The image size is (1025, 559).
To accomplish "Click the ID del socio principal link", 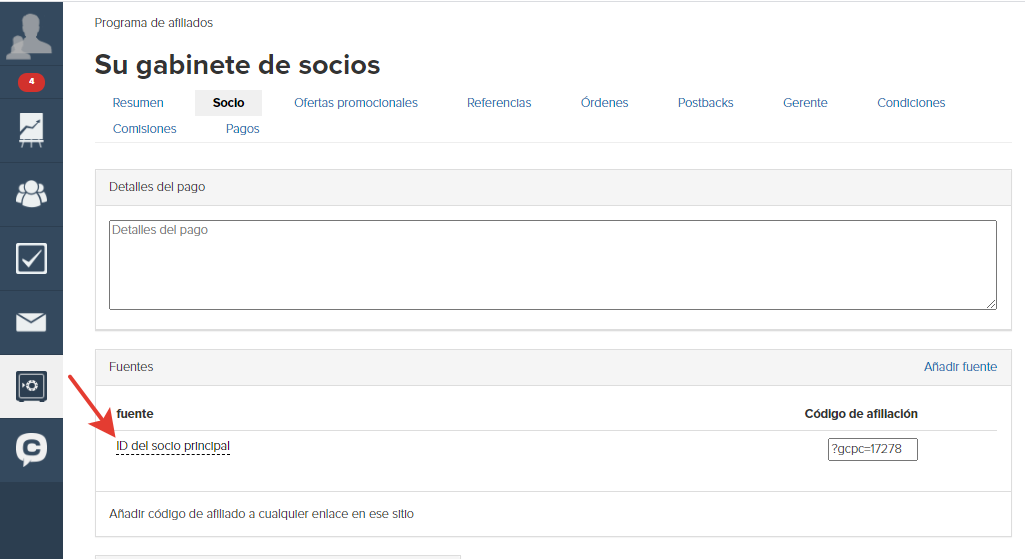I will (173, 446).
